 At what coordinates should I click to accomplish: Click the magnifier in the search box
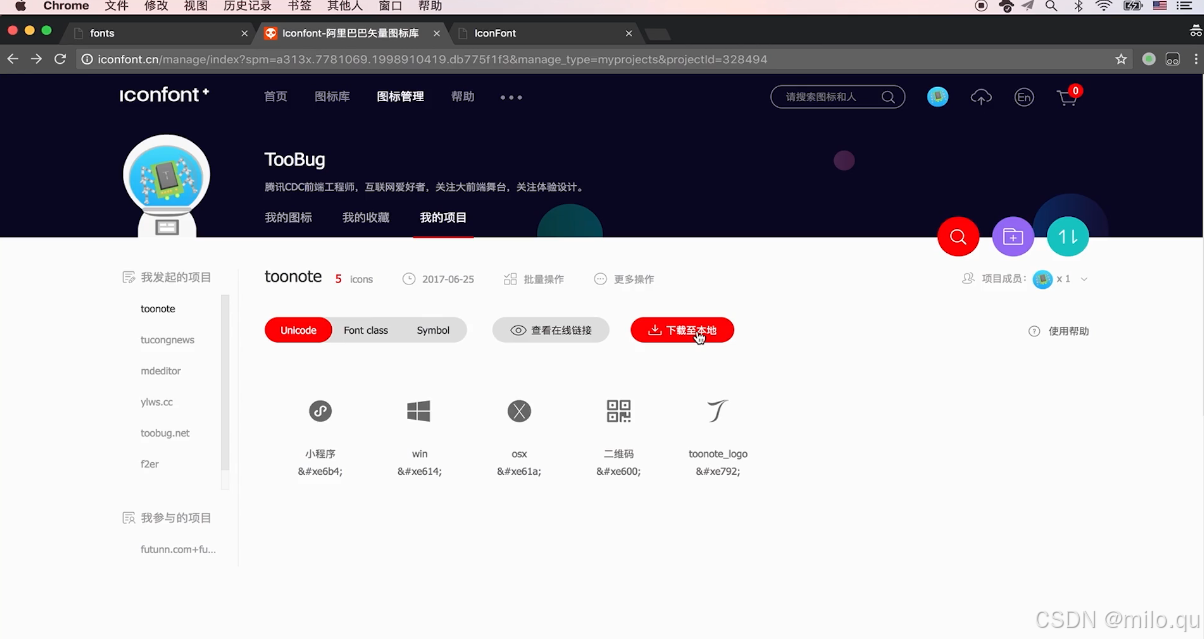pos(888,97)
